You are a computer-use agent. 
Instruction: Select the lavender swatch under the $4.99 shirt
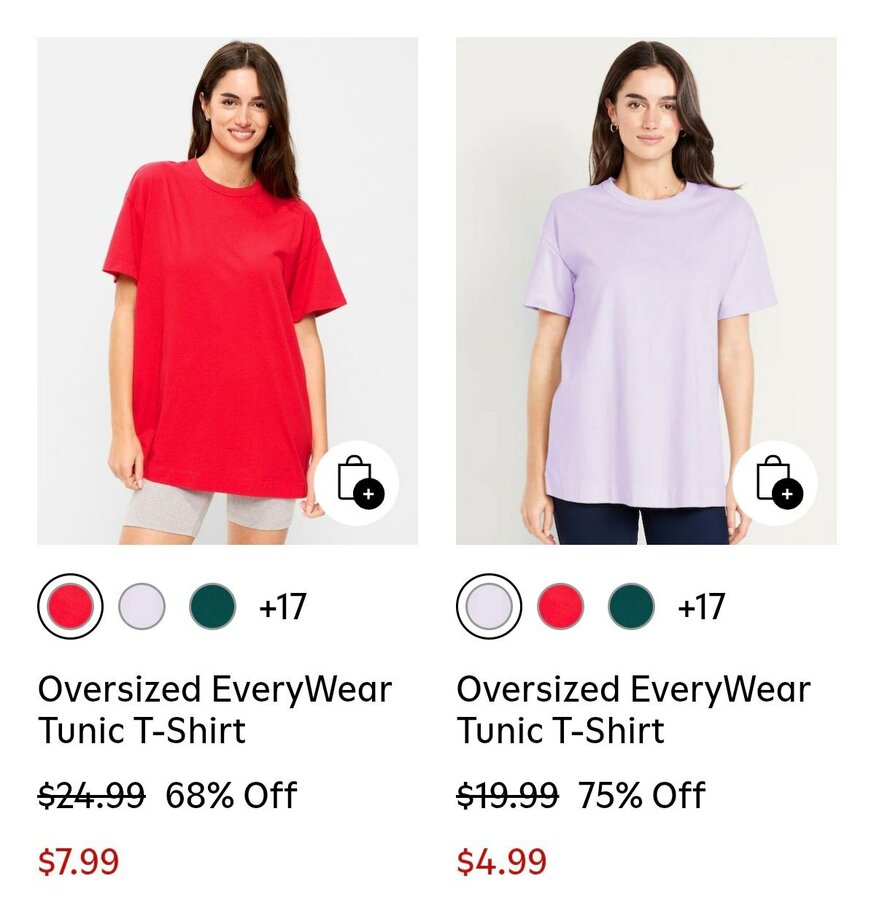tap(489, 606)
